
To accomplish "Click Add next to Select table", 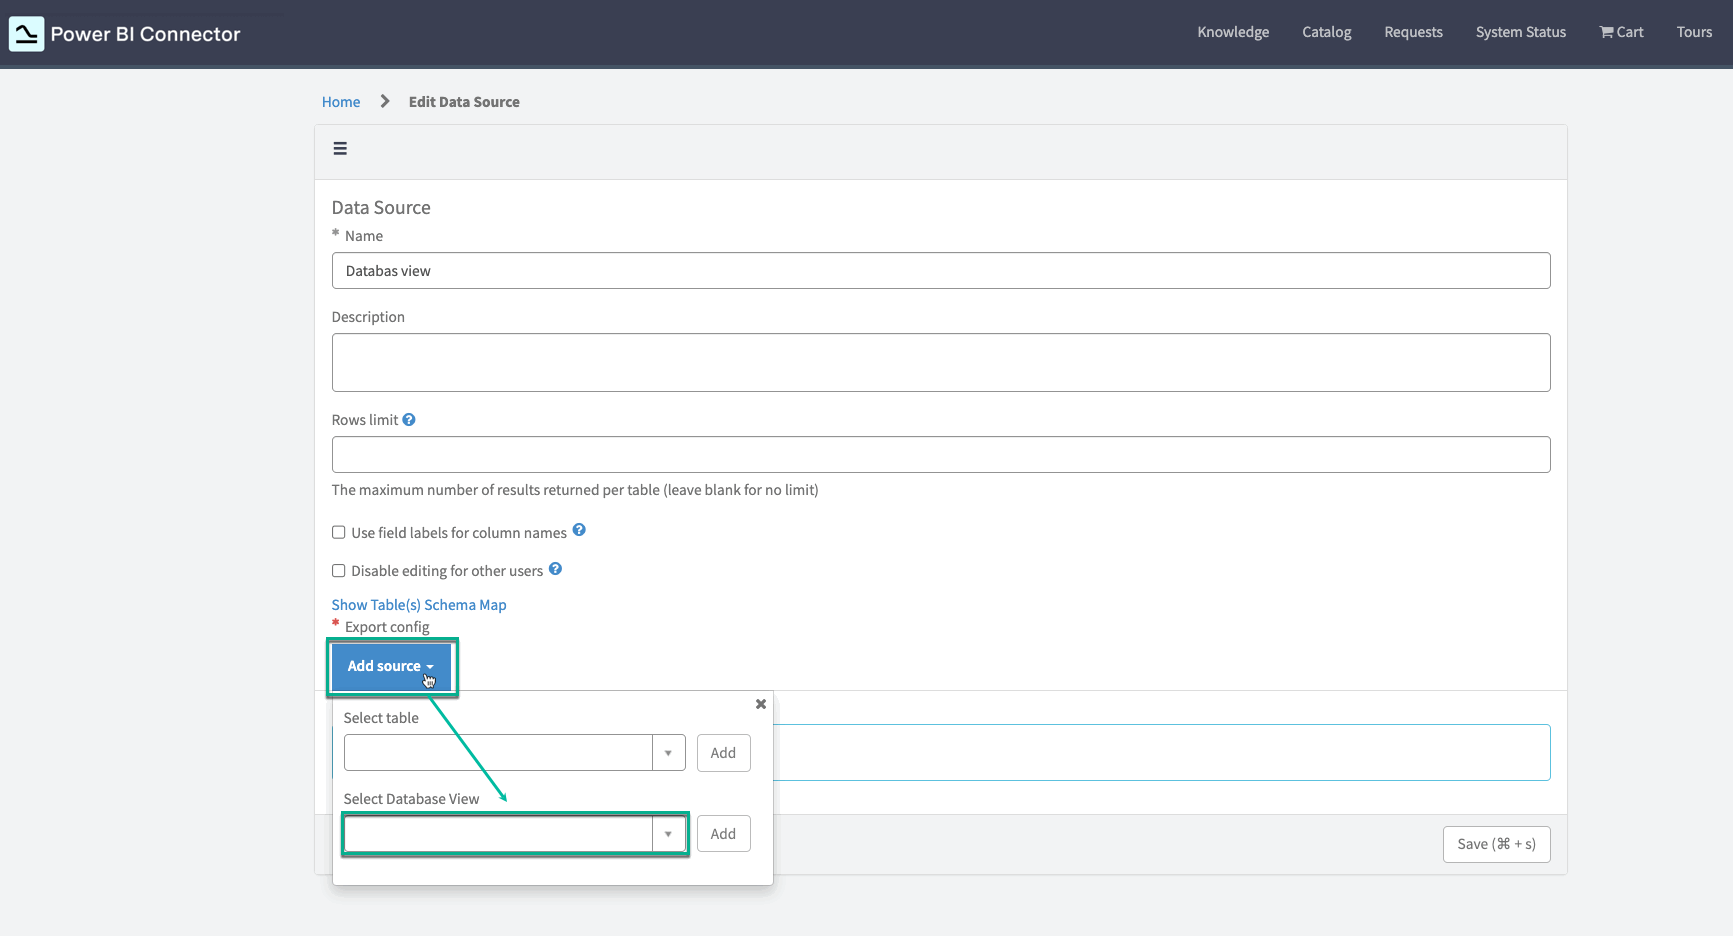I will [723, 752].
